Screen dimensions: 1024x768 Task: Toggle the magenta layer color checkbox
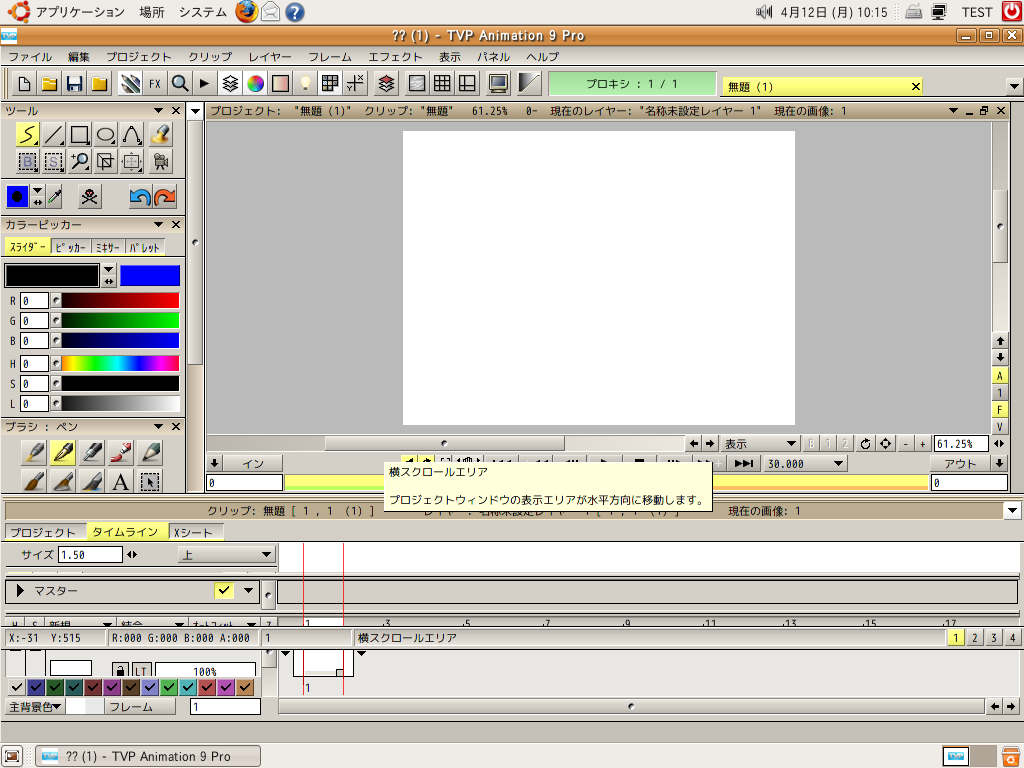click(226, 686)
